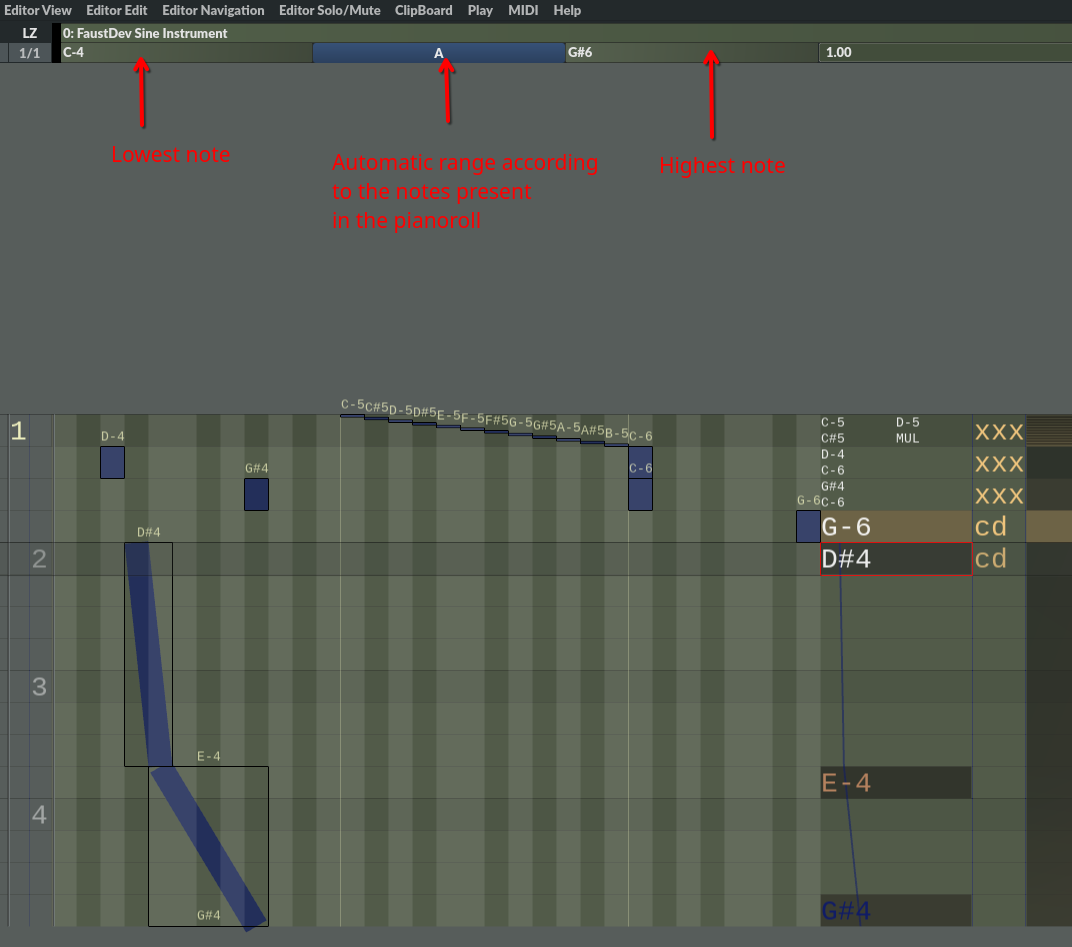Click the red-outlined D#4 text cell

[895, 559]
